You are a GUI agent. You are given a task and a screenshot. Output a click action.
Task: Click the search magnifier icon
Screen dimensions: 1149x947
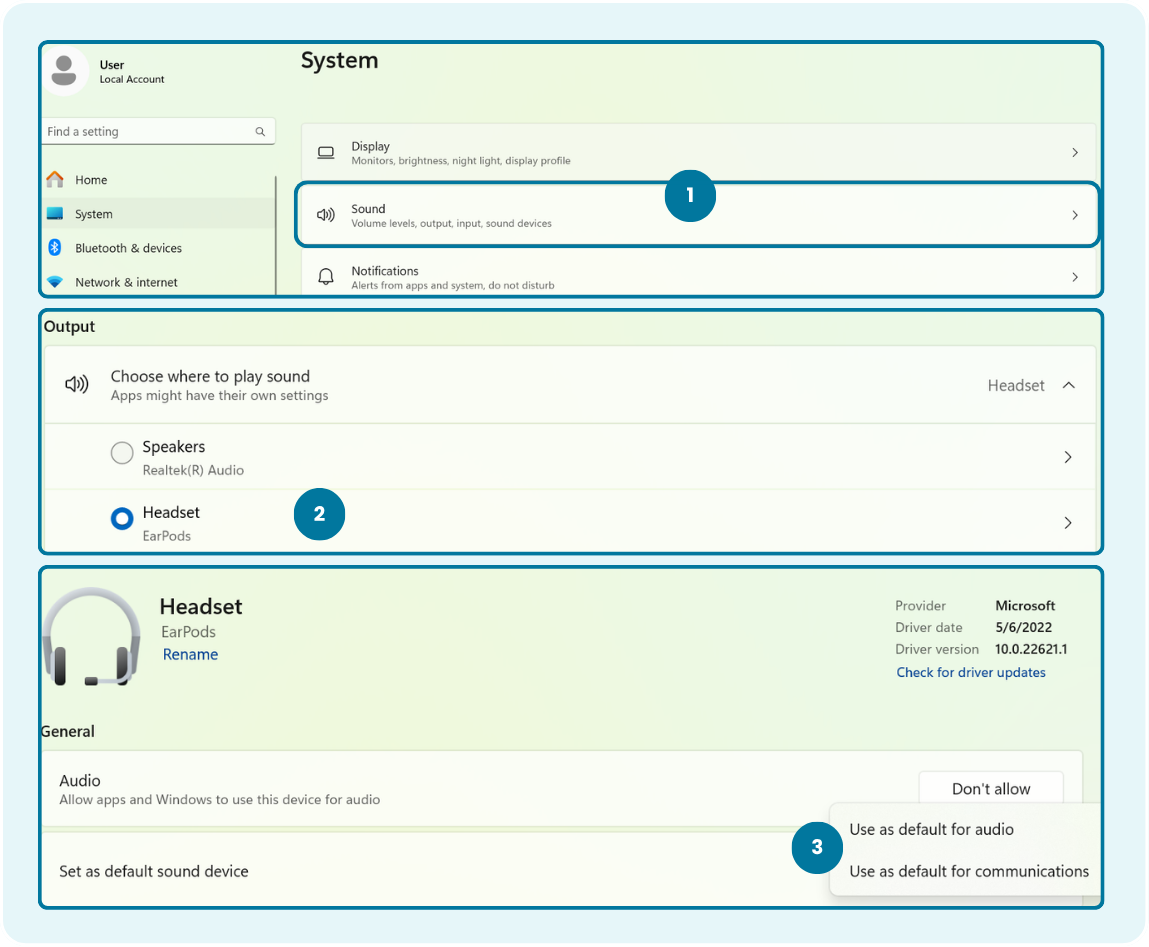click(x=260, y=132)
